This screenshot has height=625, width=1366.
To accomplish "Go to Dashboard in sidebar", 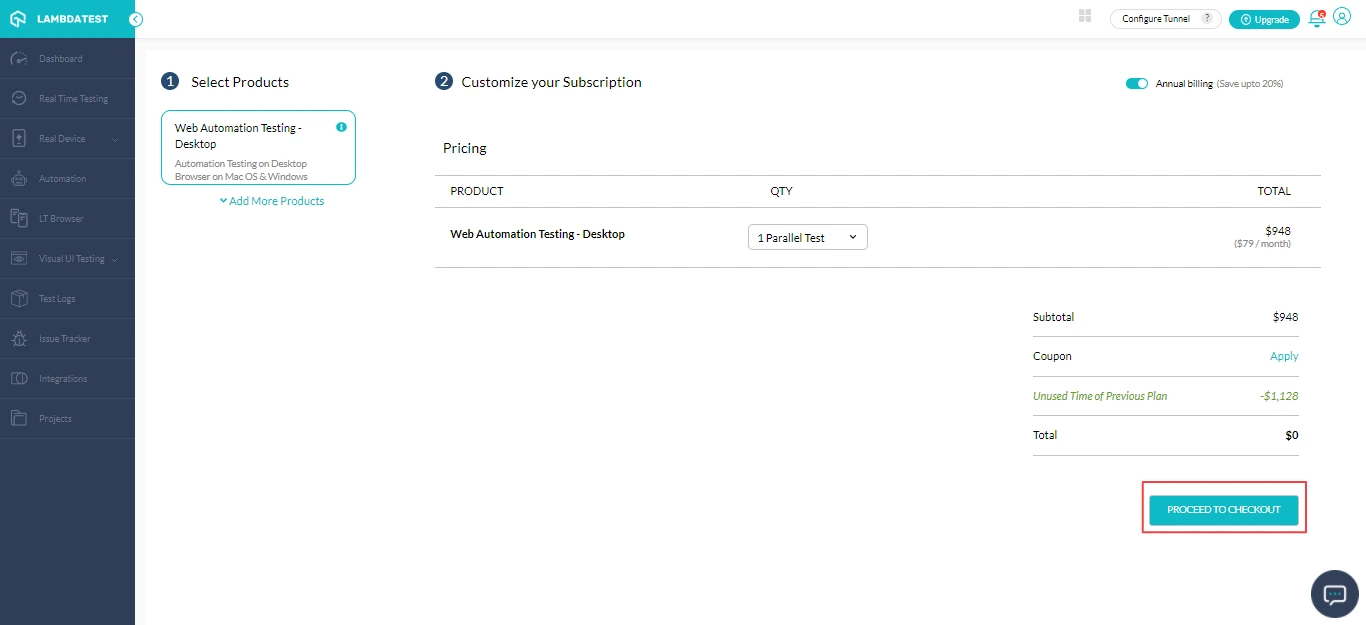I will click(60, 59).
